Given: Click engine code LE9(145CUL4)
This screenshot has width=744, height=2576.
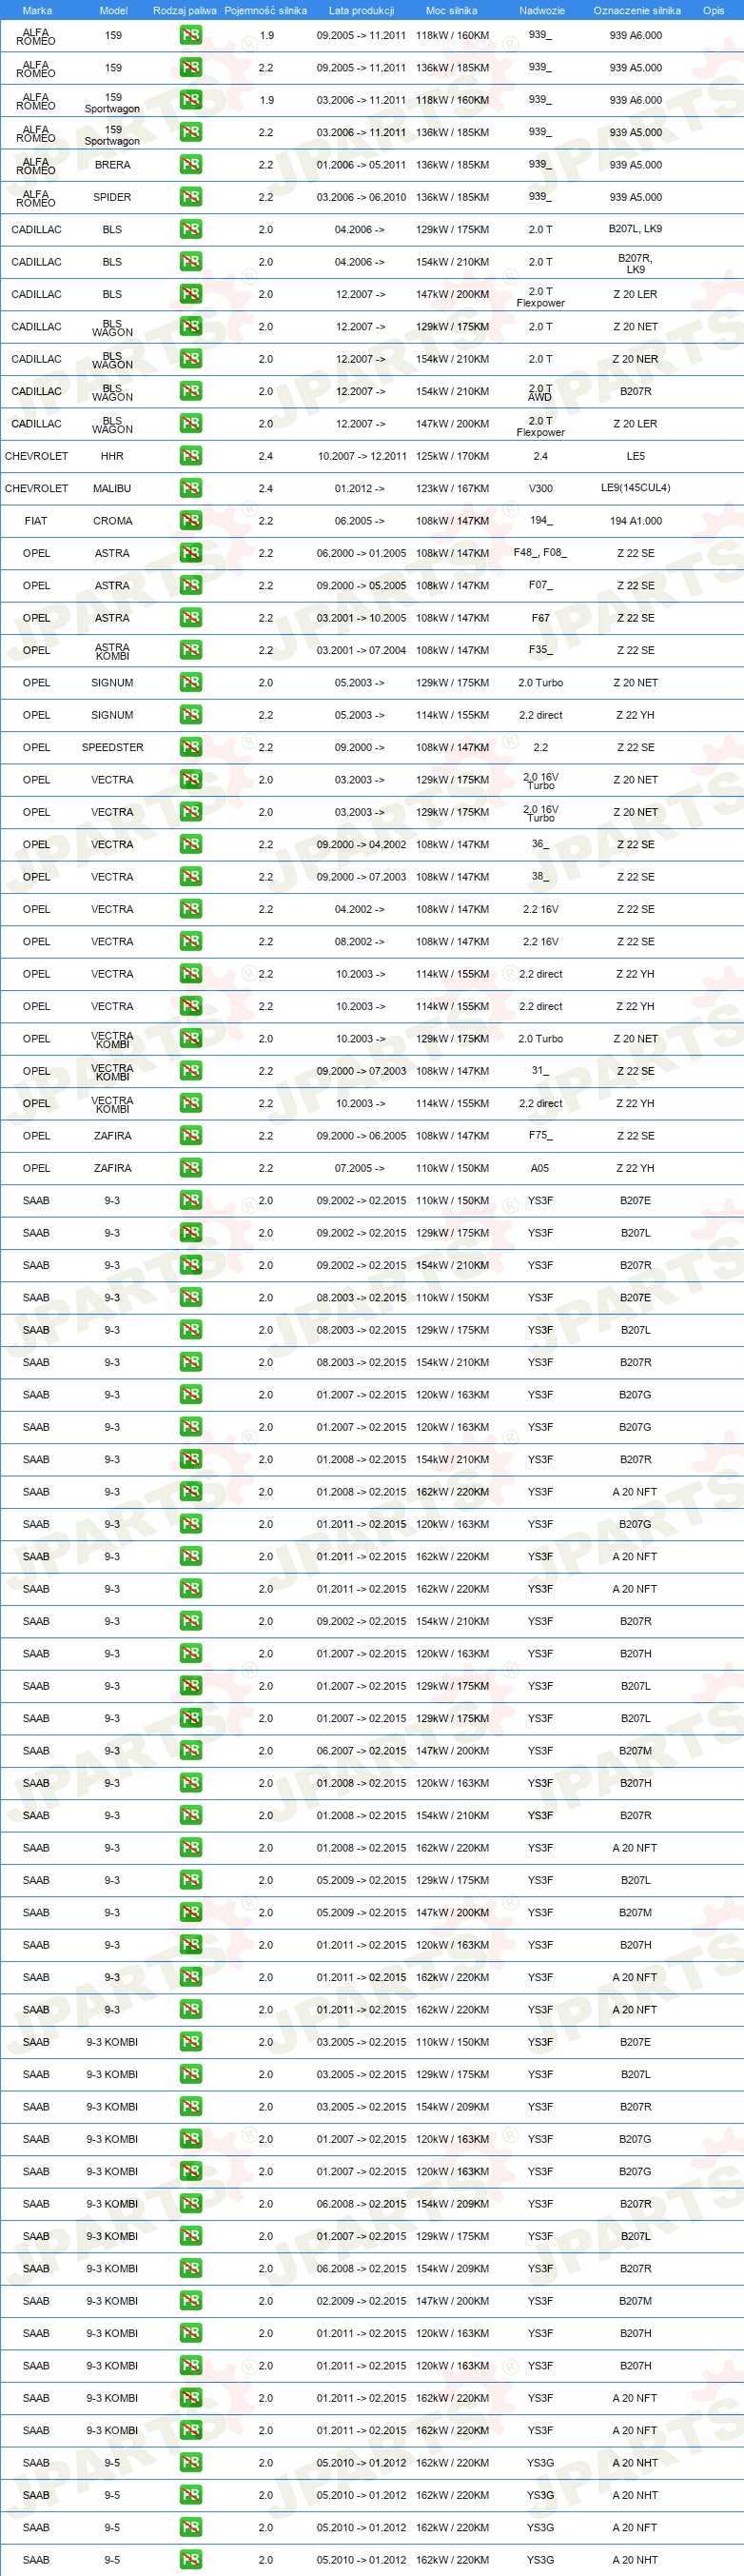Looking at the screenshot, I should click(x=635, y=488).
